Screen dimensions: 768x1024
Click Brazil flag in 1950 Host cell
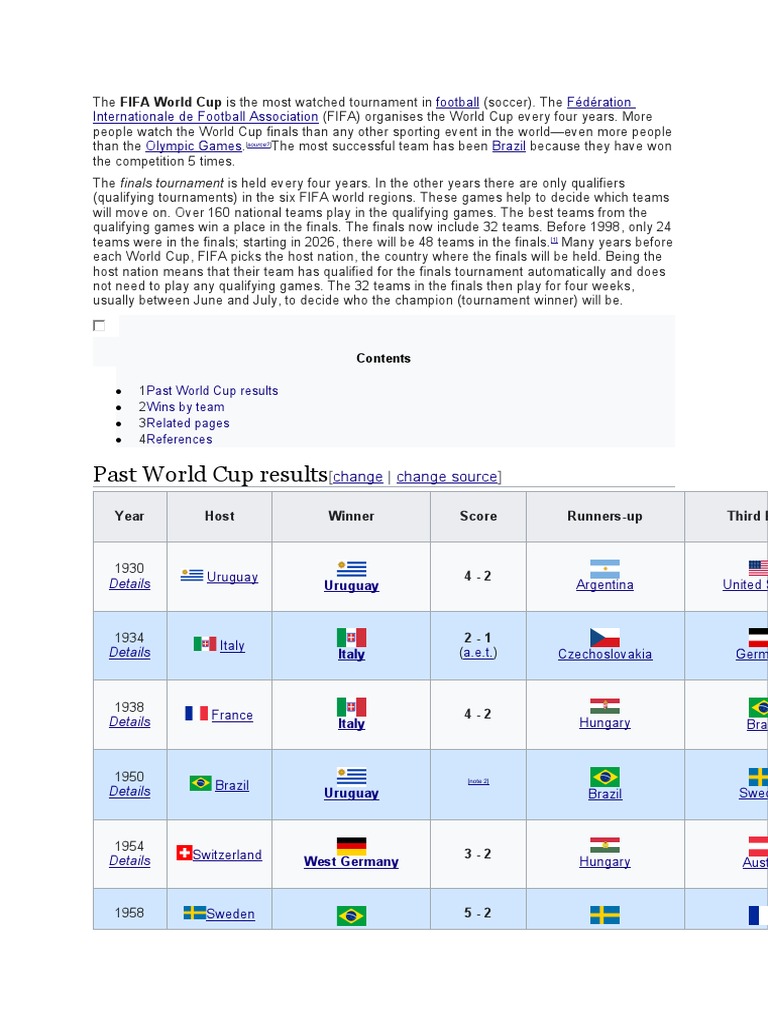click(200, 783)
